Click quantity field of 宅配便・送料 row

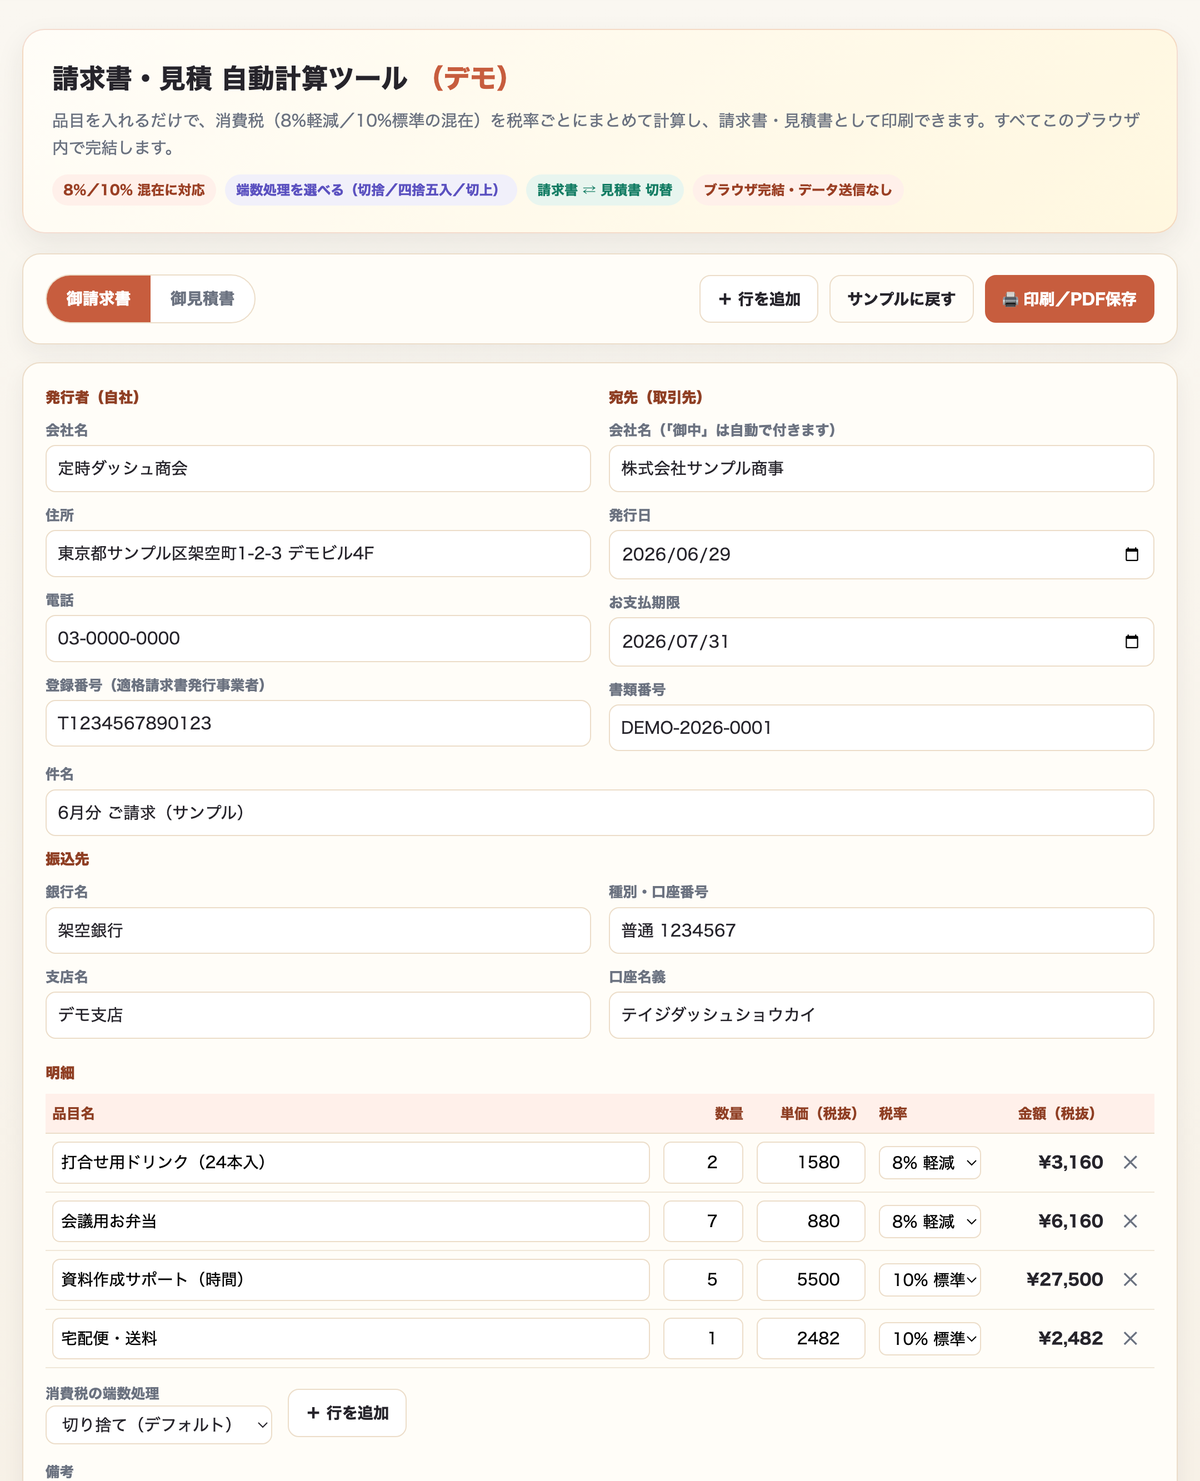703,1338
